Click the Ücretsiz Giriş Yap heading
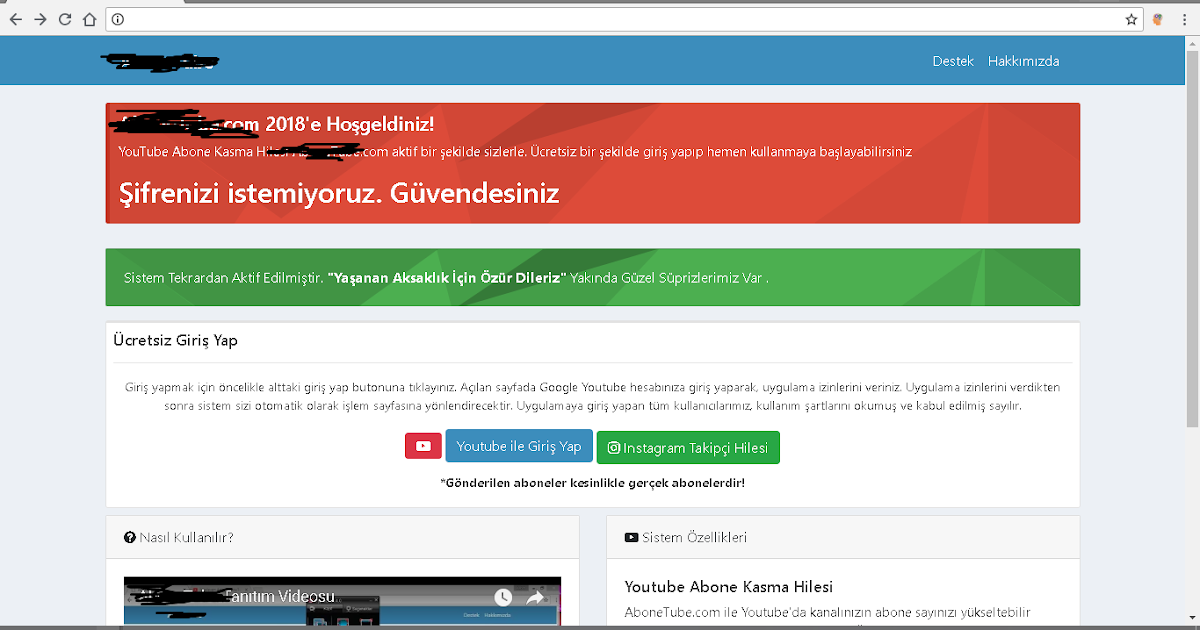Viewport: 1200px width, 630px height. click(x=175, y=340)
